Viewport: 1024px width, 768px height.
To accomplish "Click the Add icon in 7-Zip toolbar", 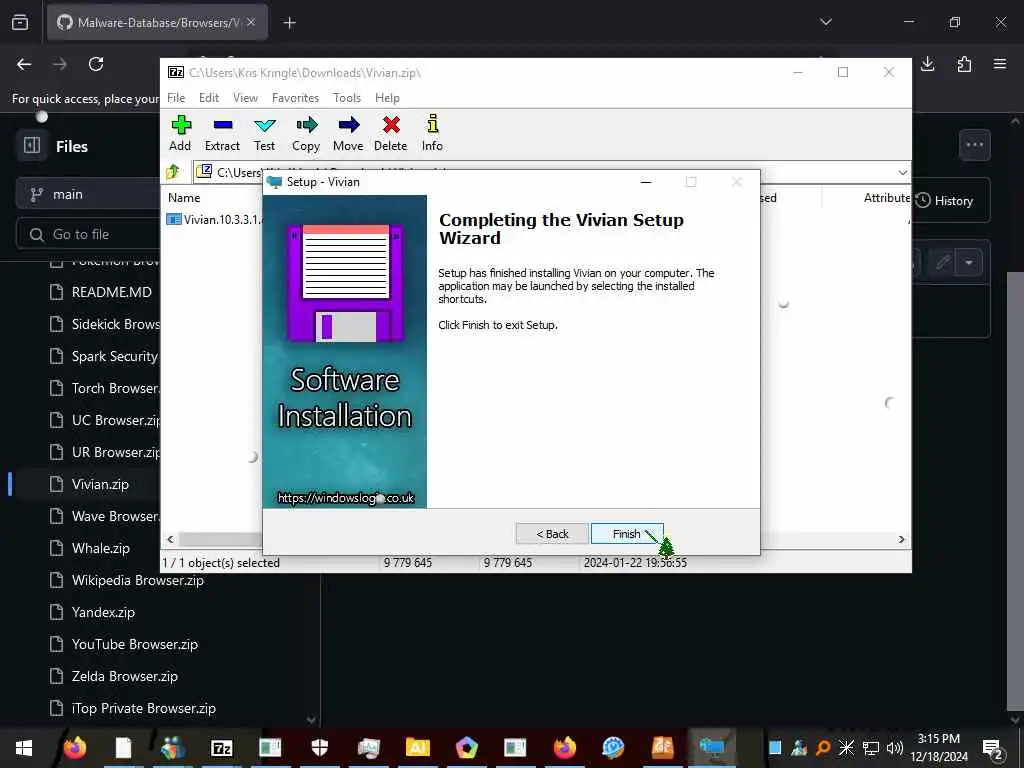I will [x=180, y=134].
